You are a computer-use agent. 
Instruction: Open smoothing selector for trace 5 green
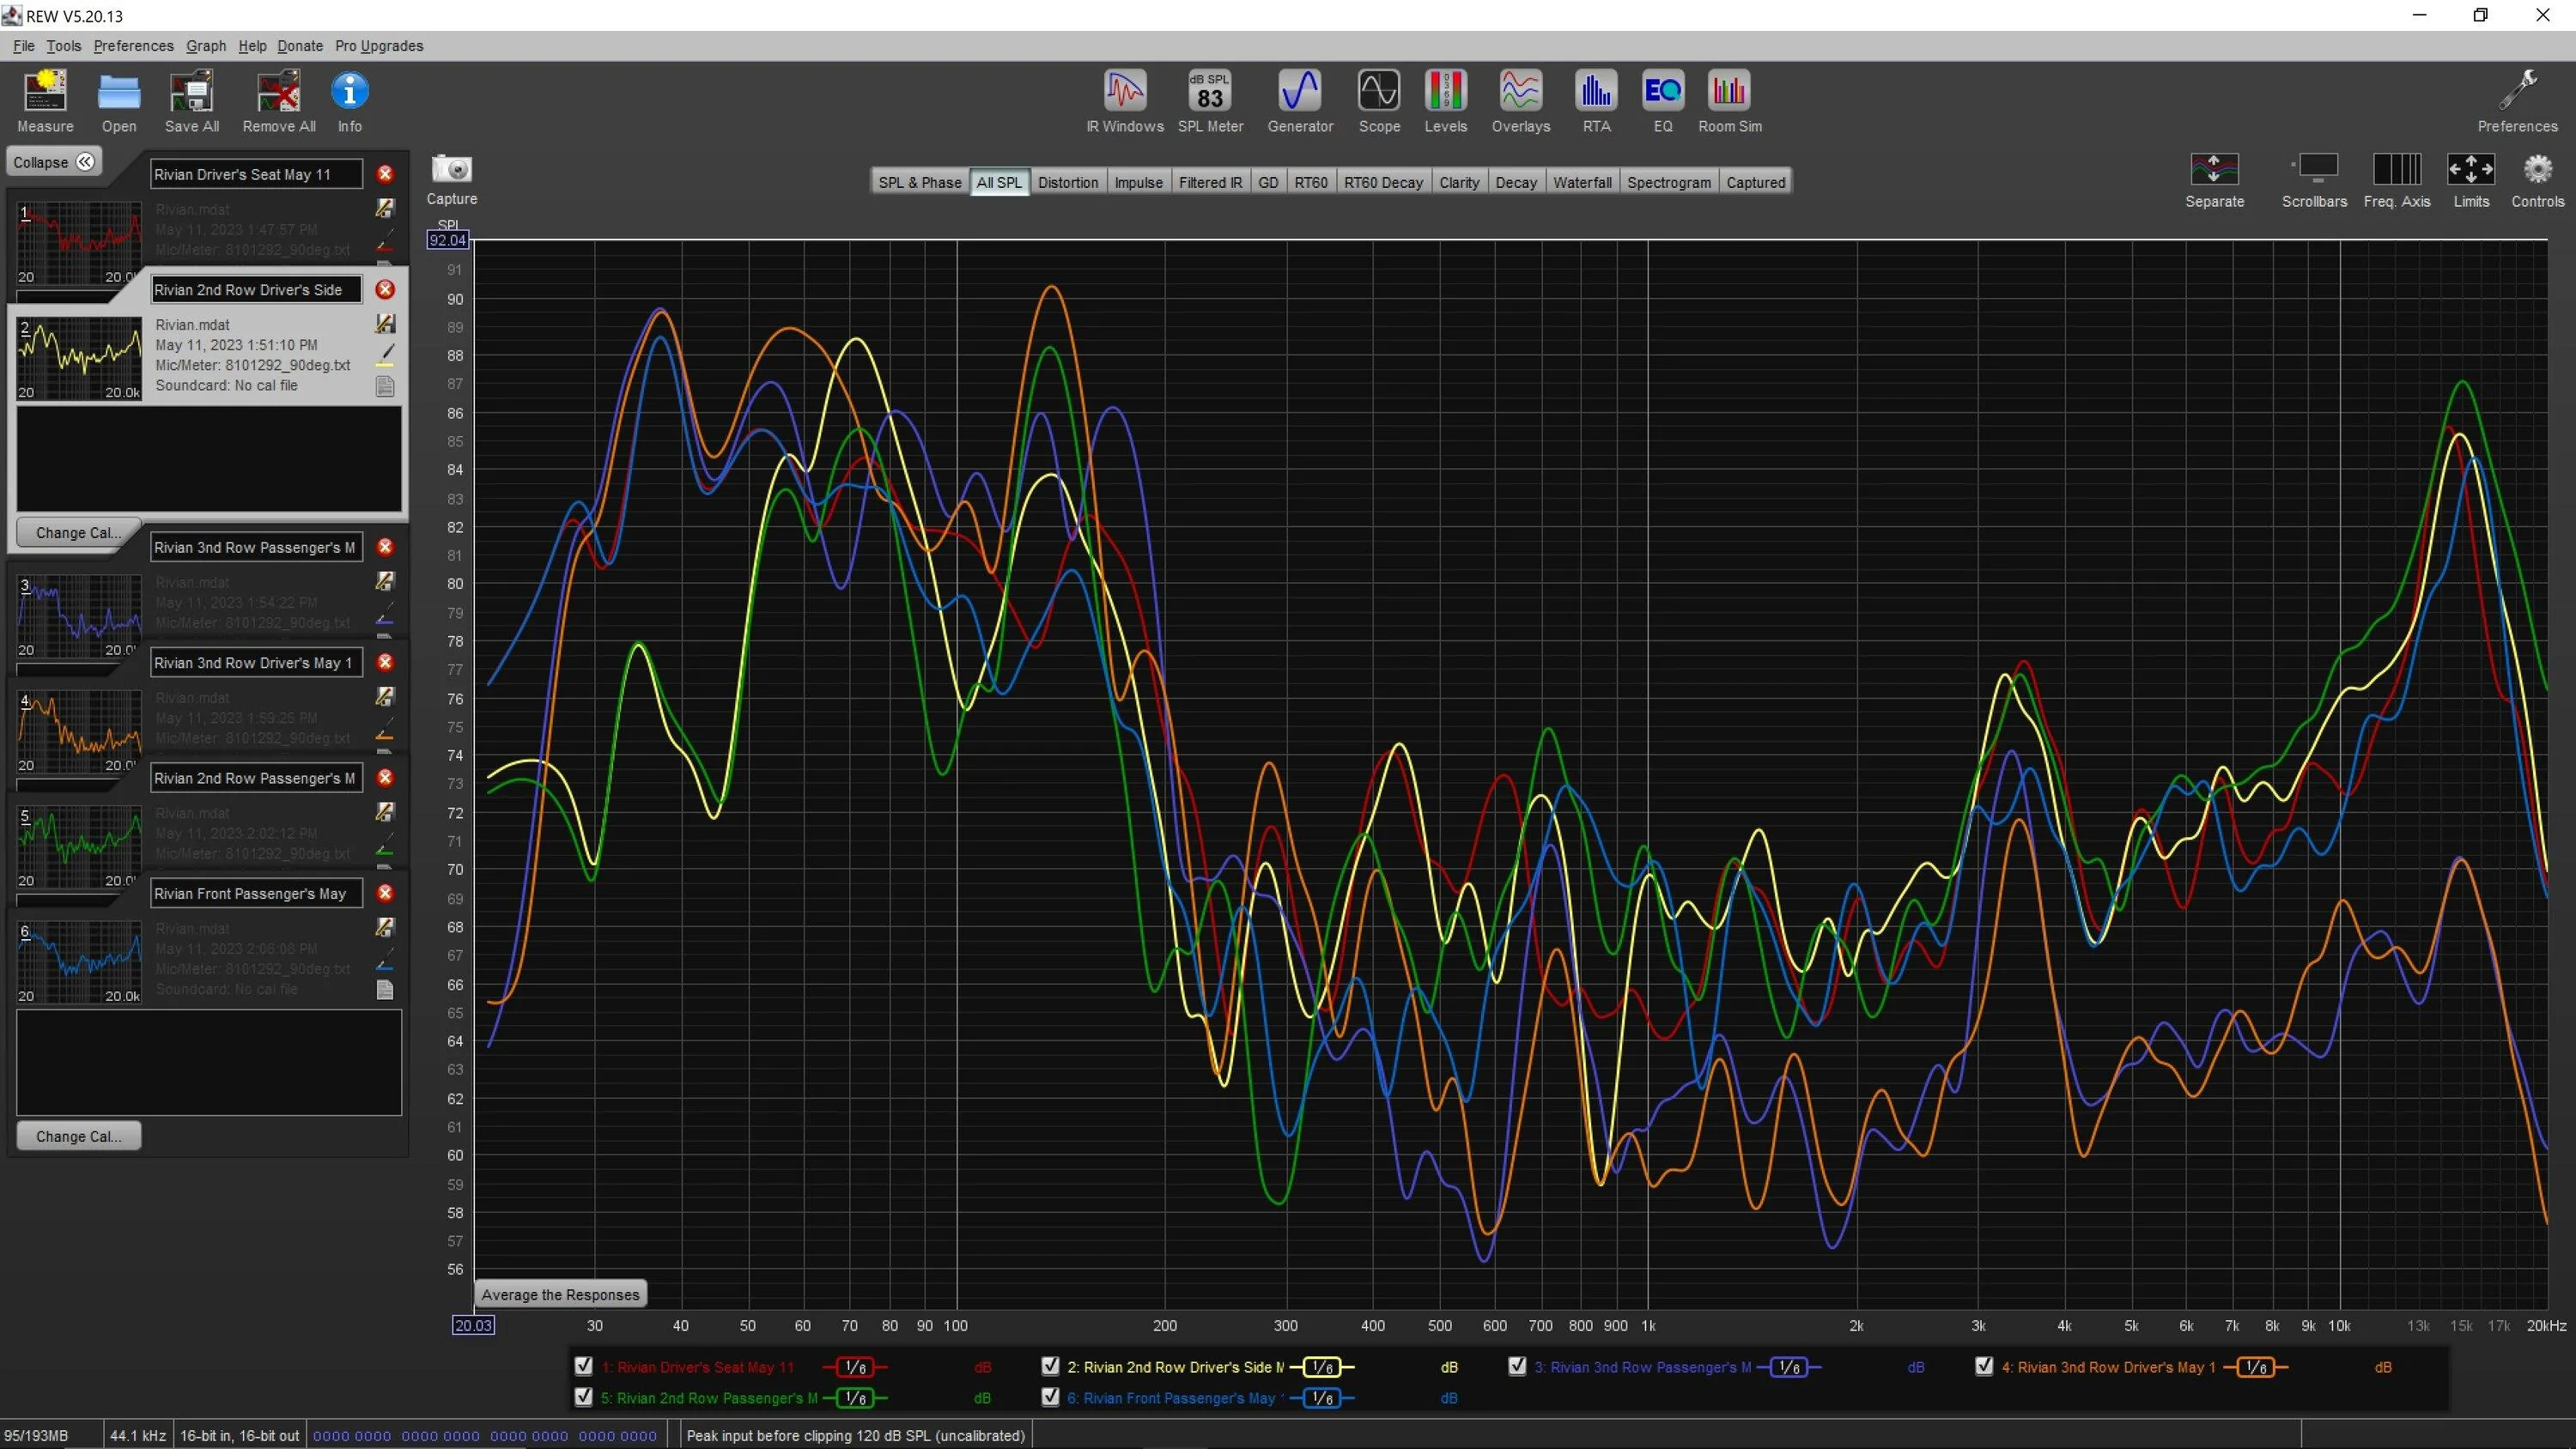(x=855, y=1398)
